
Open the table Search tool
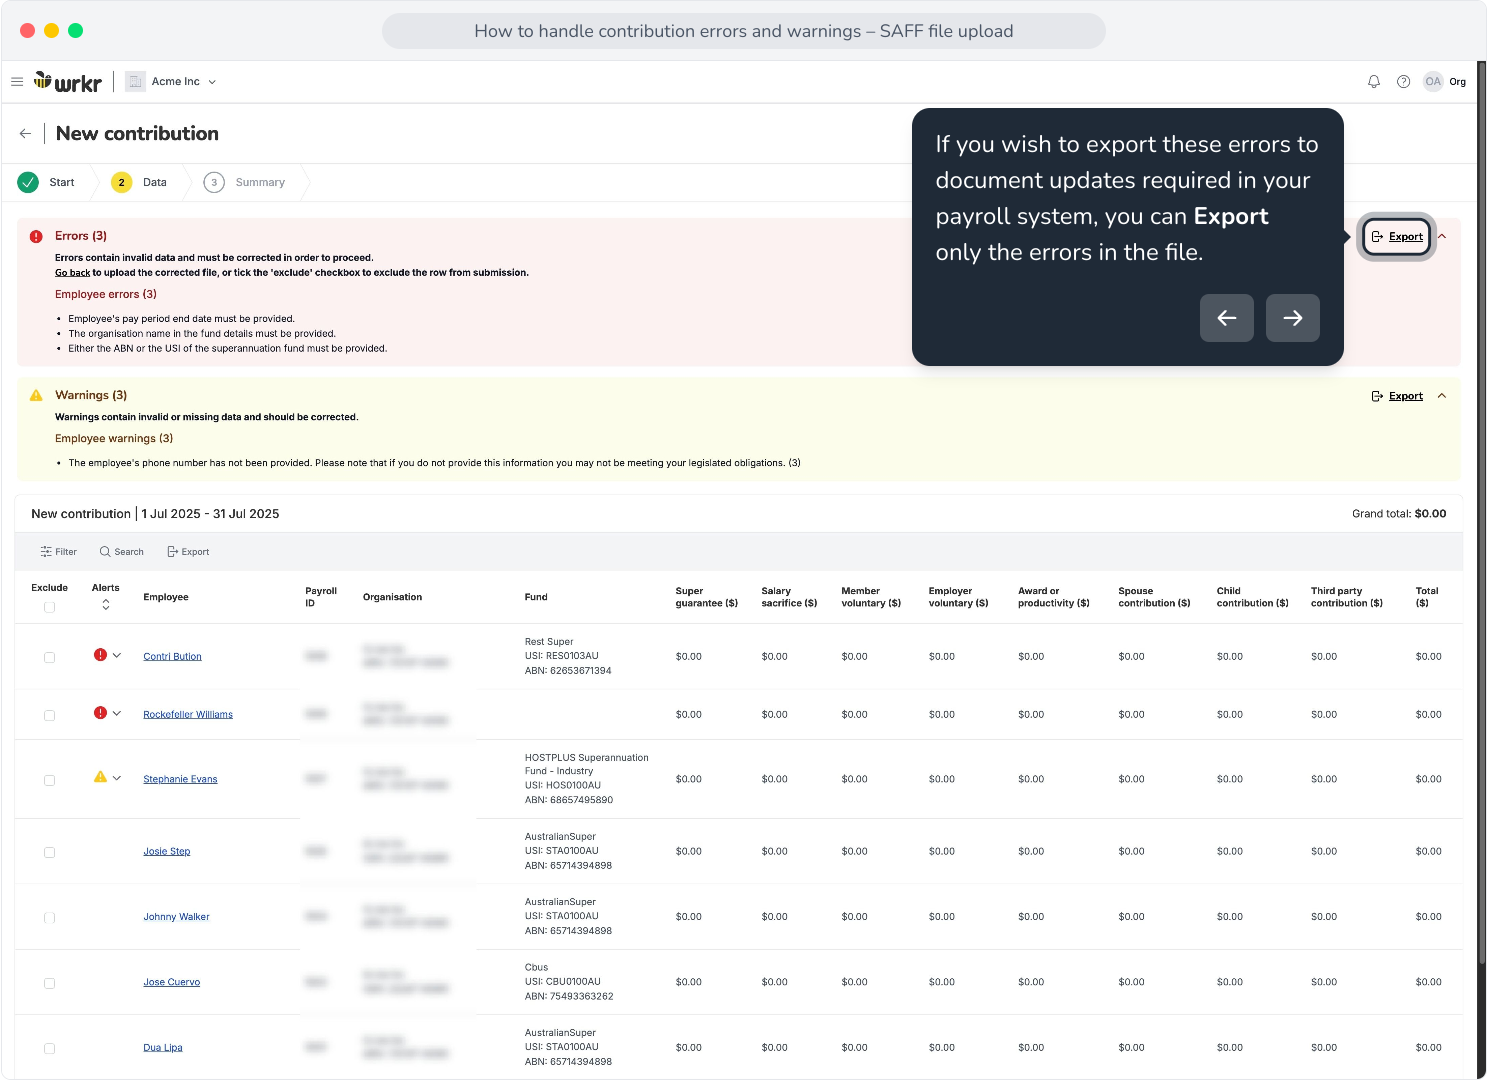[121, 552]
